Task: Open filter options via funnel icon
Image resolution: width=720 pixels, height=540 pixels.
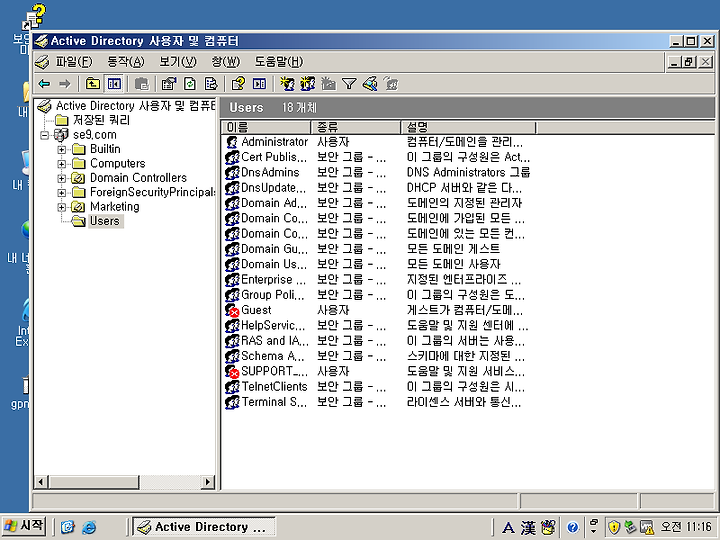Action: click(349, 84)
